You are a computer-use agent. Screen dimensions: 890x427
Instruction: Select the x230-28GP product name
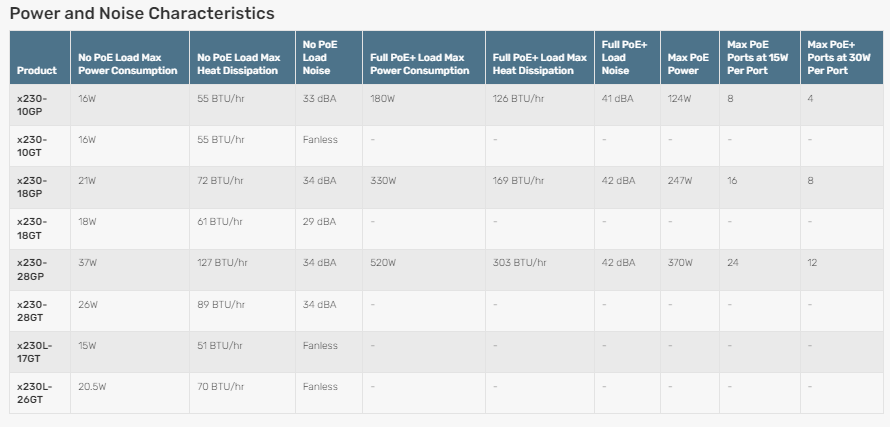32,269
